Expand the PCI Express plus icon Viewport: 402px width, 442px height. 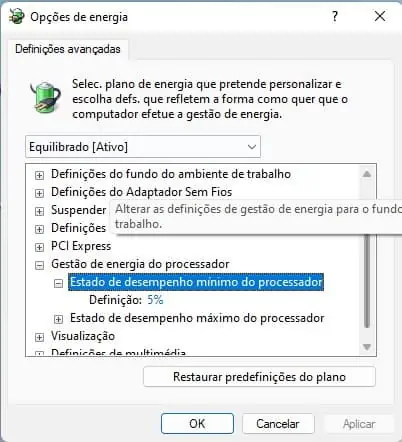(x=39, y=247)
